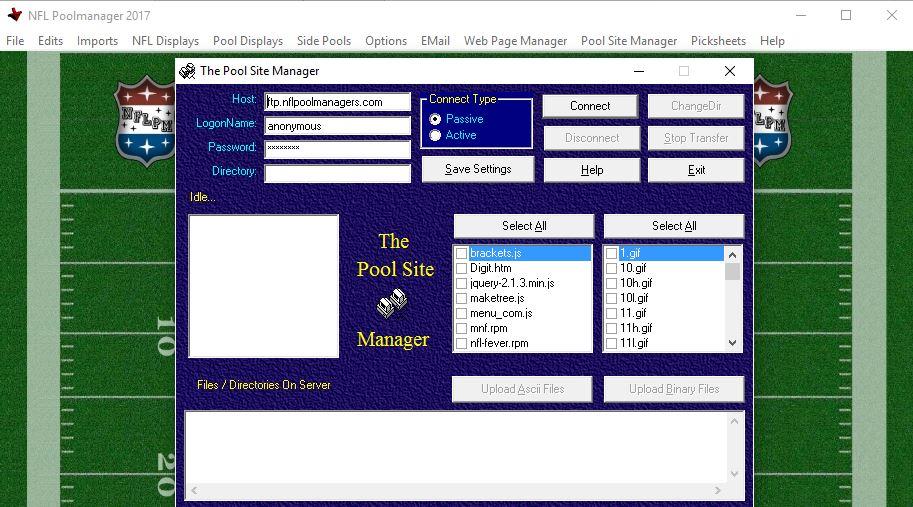
Task: Check the maketree.js checkbox
Action: tap(461, 299)
